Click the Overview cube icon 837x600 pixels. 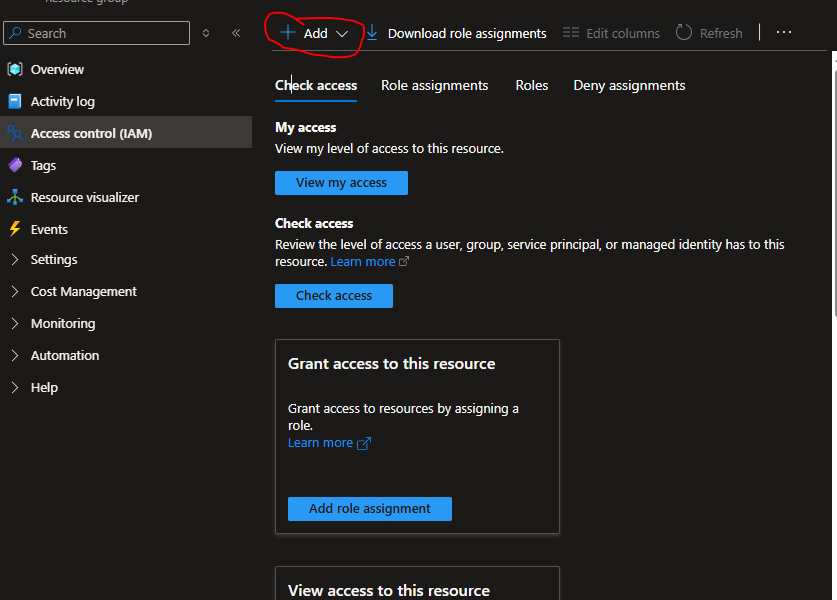click(x=15, y=69)
